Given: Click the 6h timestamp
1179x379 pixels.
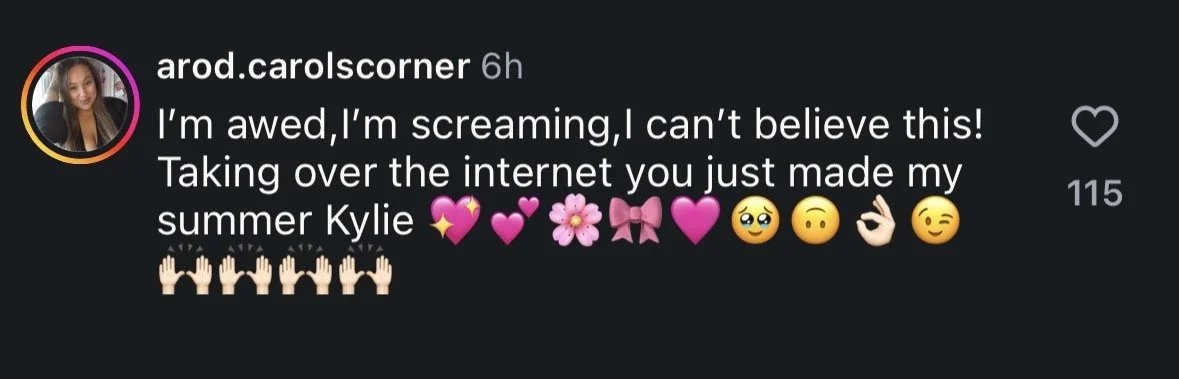Looking at the screenshot, I should coord(502,68).
